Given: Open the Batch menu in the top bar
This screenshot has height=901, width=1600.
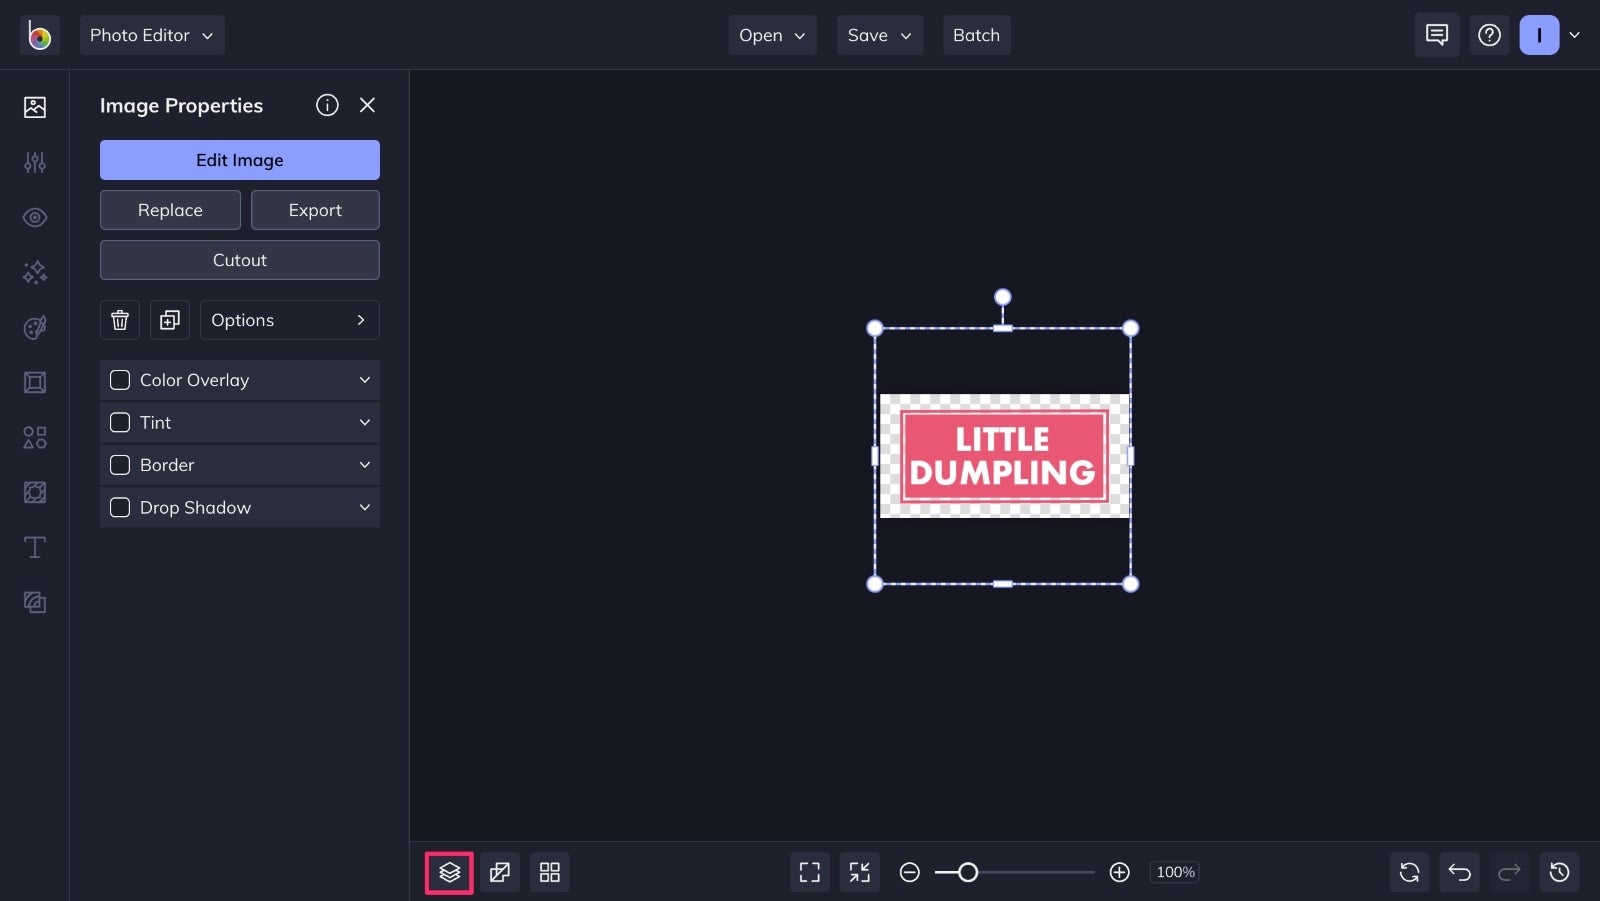Looking at the screenshot, I should click(976, 35).
